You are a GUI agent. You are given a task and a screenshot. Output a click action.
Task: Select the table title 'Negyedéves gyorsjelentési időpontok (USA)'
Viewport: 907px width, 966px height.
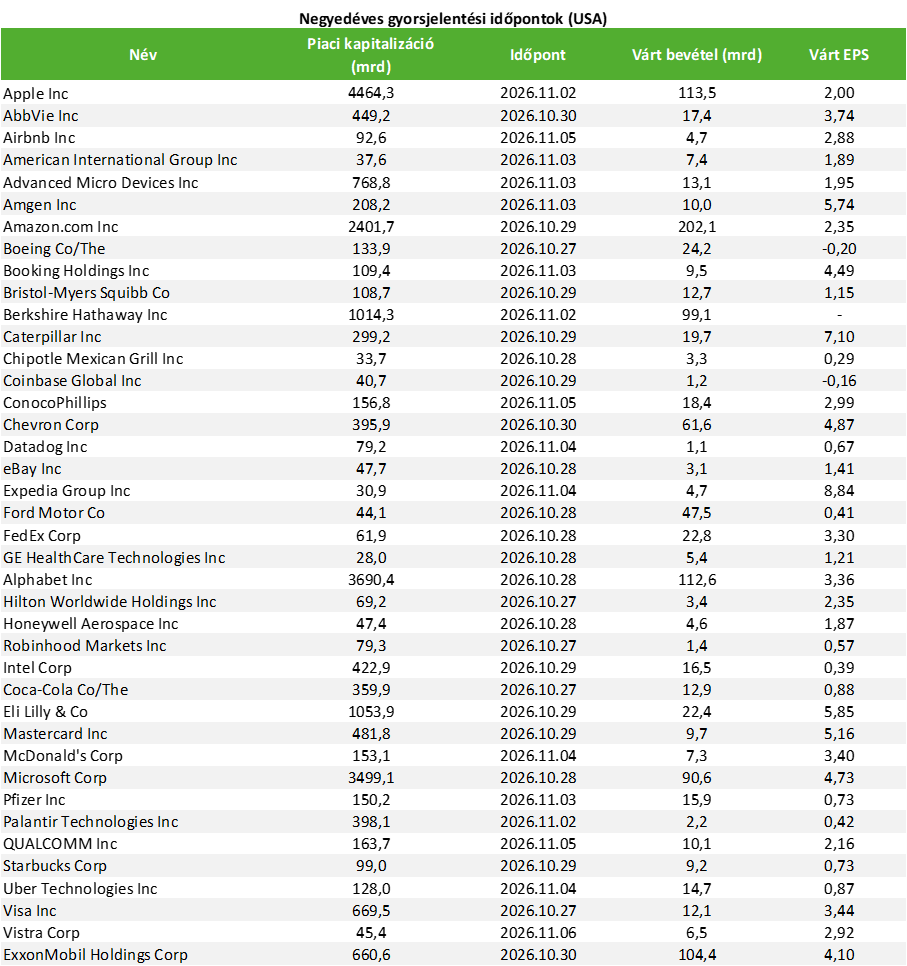click(453, 18)
